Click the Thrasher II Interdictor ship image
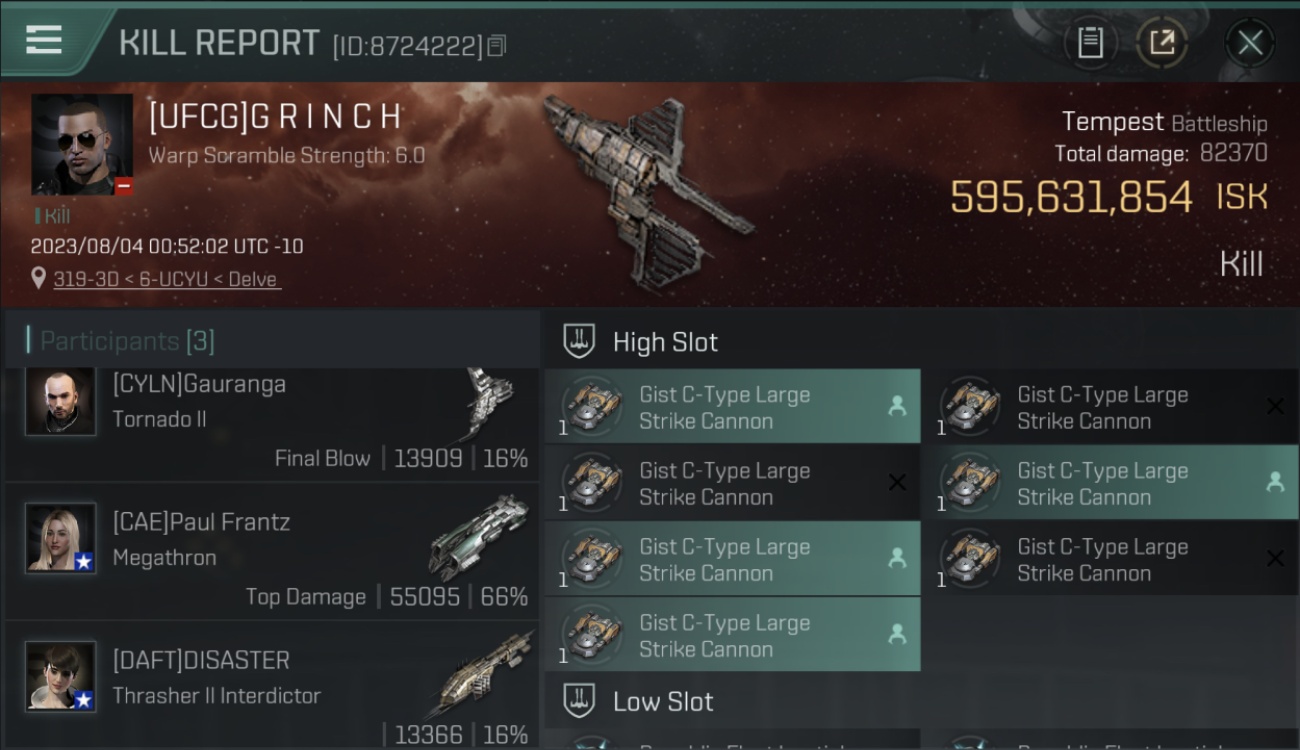The width and height of the screenshot is (1300, 750). [x=485, y=672]
